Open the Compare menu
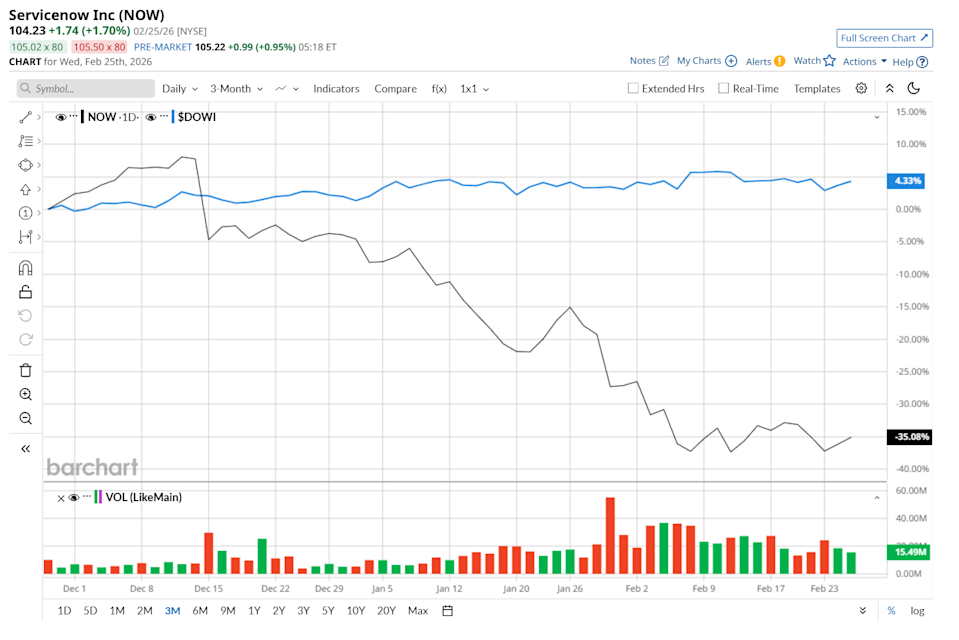The width and height of the screenshot is (959, 640). click(395, 89)
